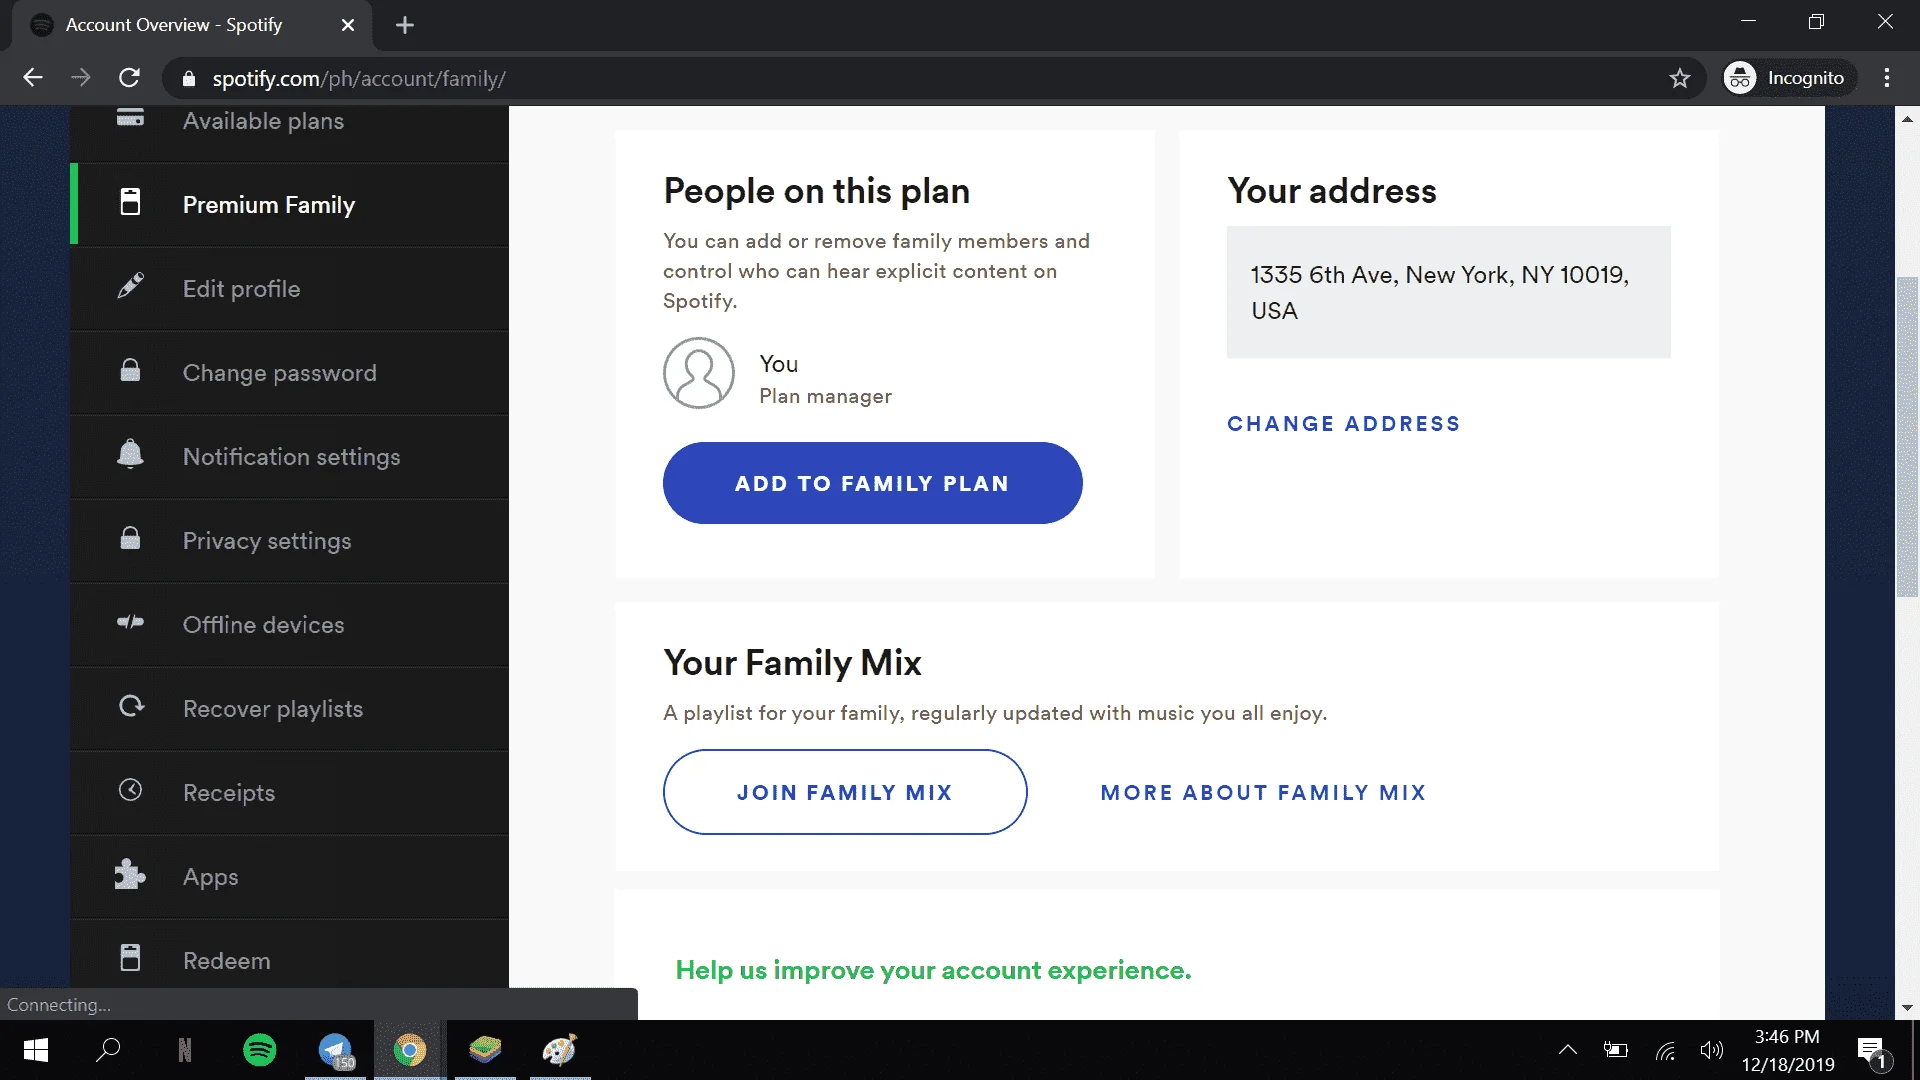Follow MORE ABOUT FAMILY MIX link
This screenshot has width=1920, height=1080.
tap(1263, 793)
